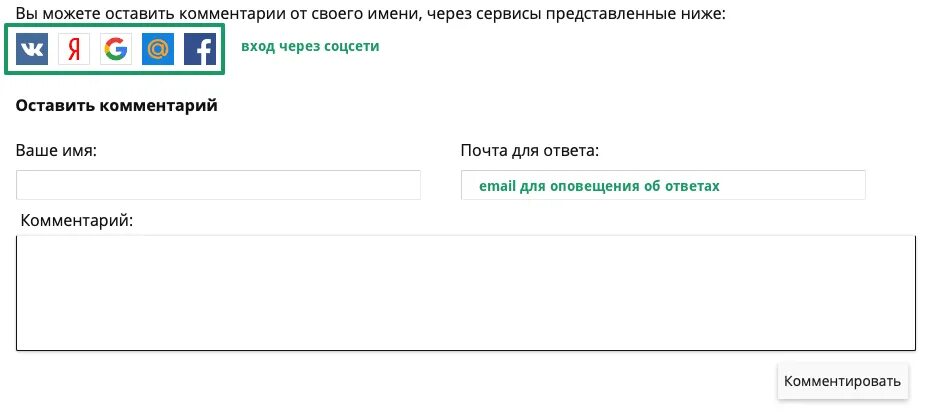Choose the Yandex login icon
Image resolution: width=931 pixels, height=412 pixels.
pyautogui.click(x=74, y=49)
